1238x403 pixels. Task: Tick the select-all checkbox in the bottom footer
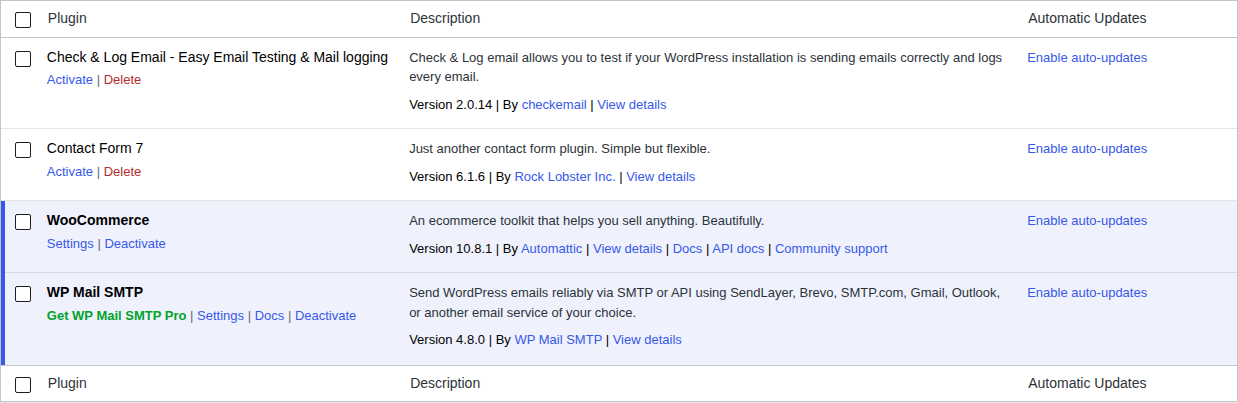(23, 385)
